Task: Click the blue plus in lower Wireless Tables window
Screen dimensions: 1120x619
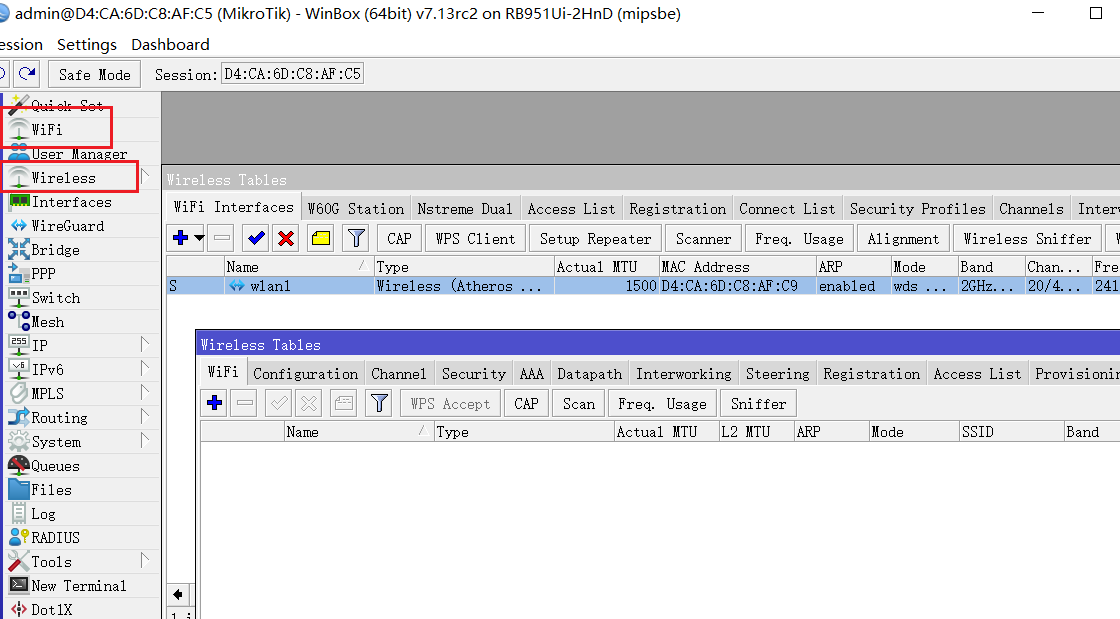Action: click(214, 403)
